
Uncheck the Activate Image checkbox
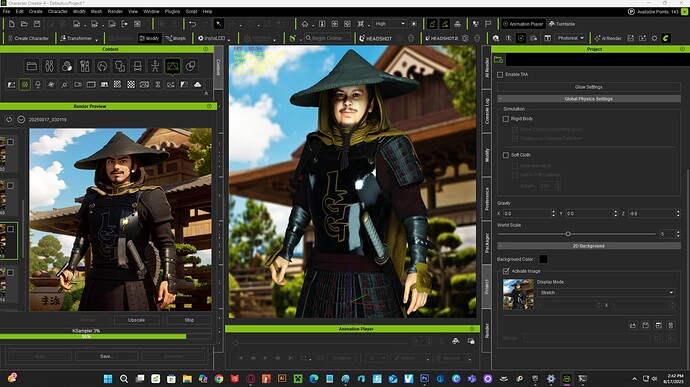tap(506, 271)
